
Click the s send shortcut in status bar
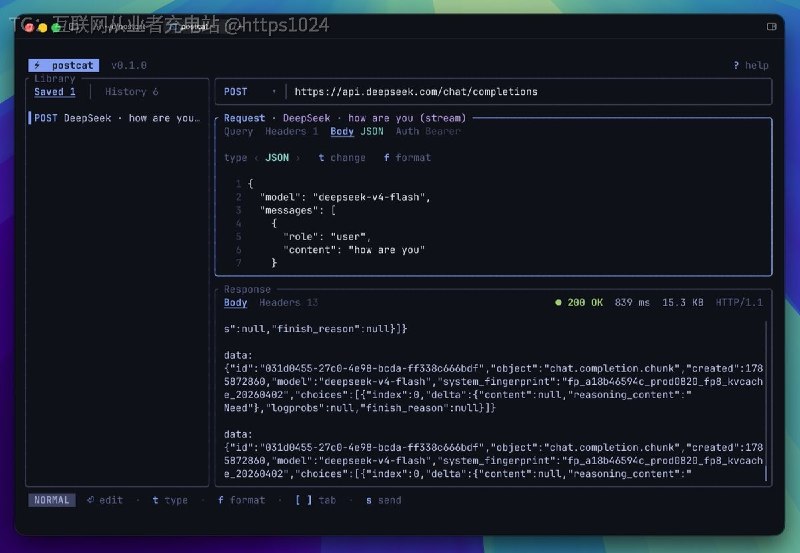coord(384,500)
